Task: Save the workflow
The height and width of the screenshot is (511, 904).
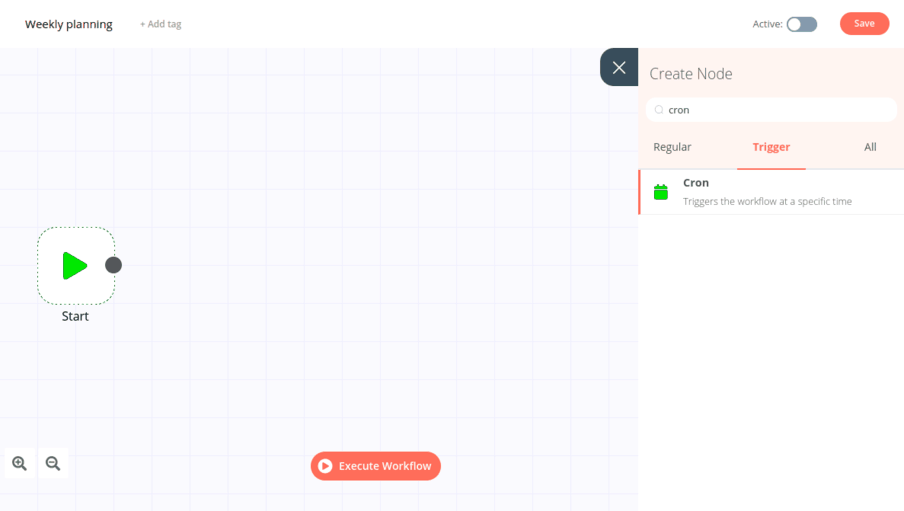Action: (864, 24)
